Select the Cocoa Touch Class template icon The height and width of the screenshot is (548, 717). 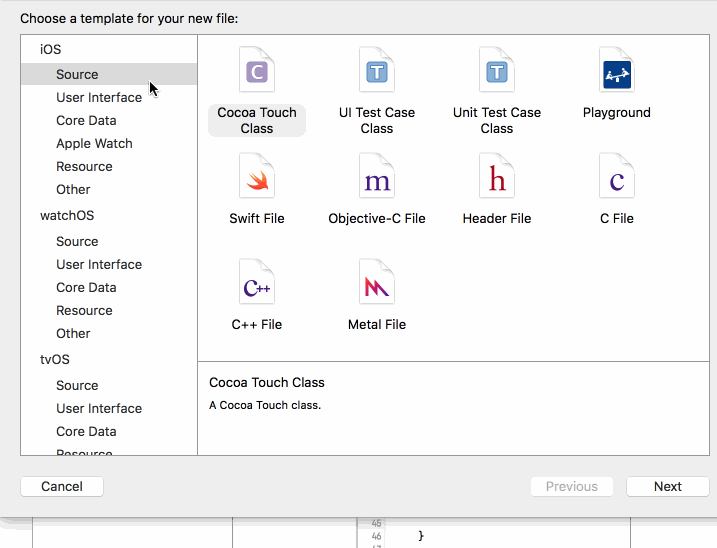(x=257, y=71)
